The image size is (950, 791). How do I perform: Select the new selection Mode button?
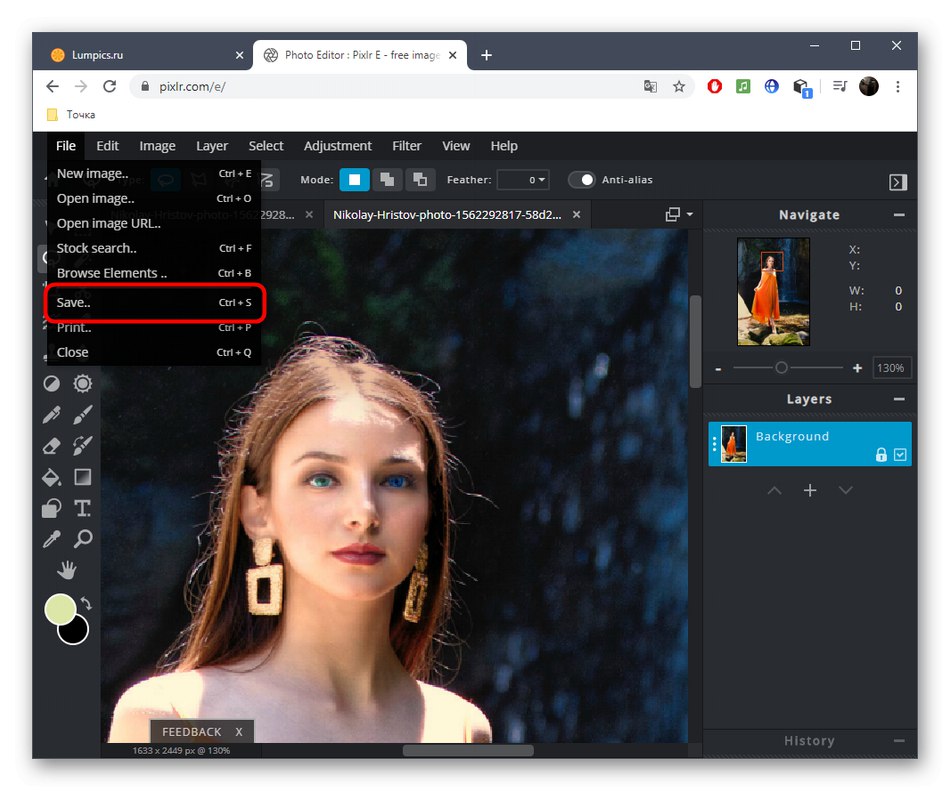click(354, 180)
